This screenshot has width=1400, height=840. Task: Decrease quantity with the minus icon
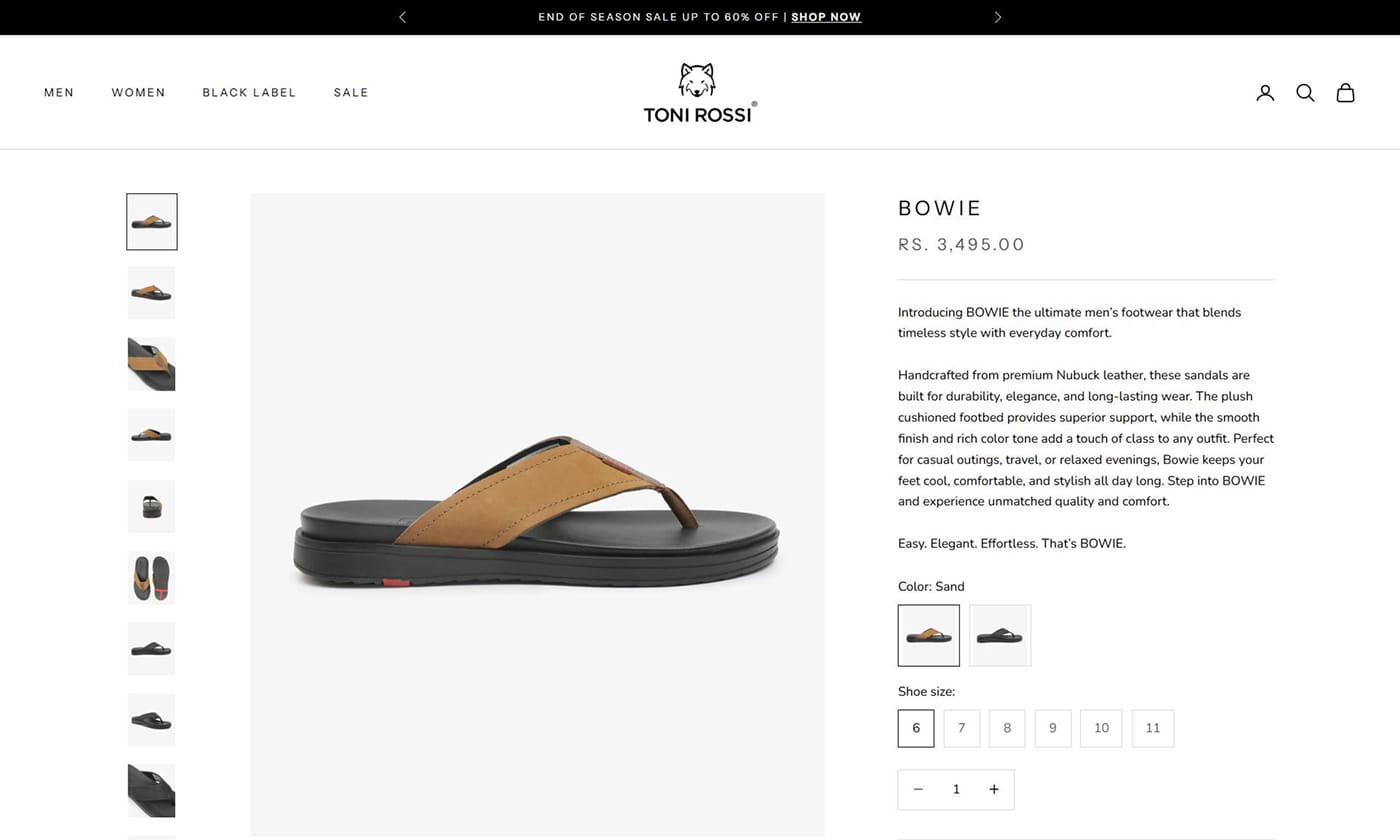click(x=918, y=790)
